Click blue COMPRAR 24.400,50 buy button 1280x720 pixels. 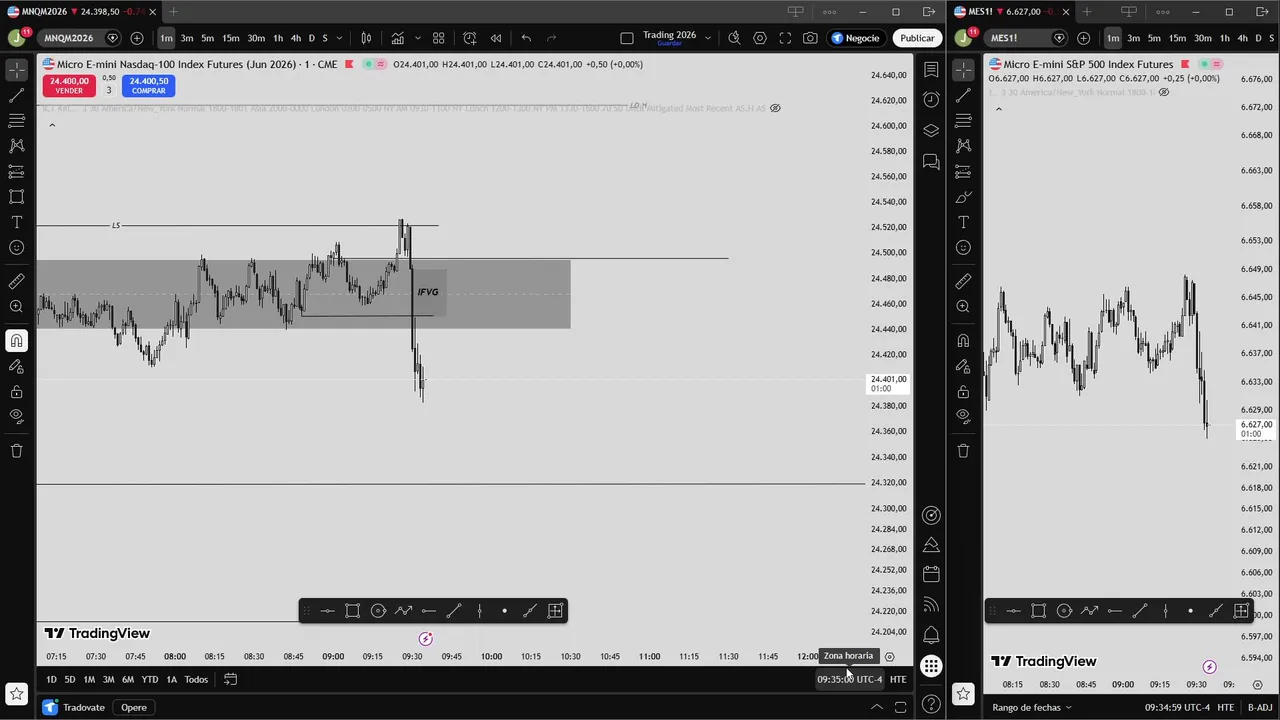point(148,86)
